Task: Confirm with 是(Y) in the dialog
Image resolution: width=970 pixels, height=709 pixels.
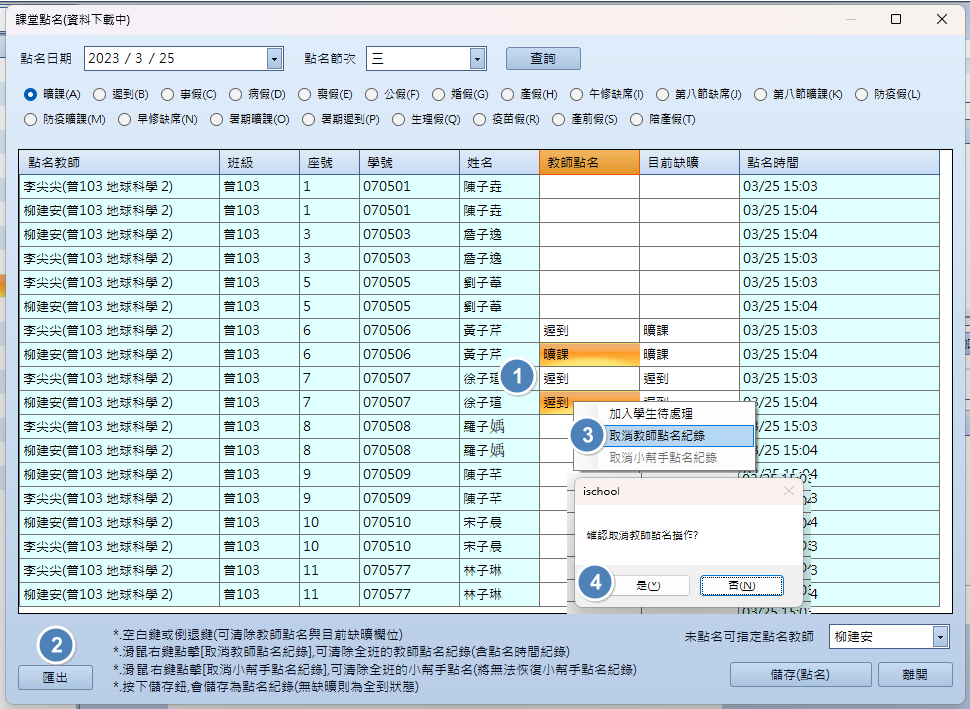Action: click(x=649, y=585)
